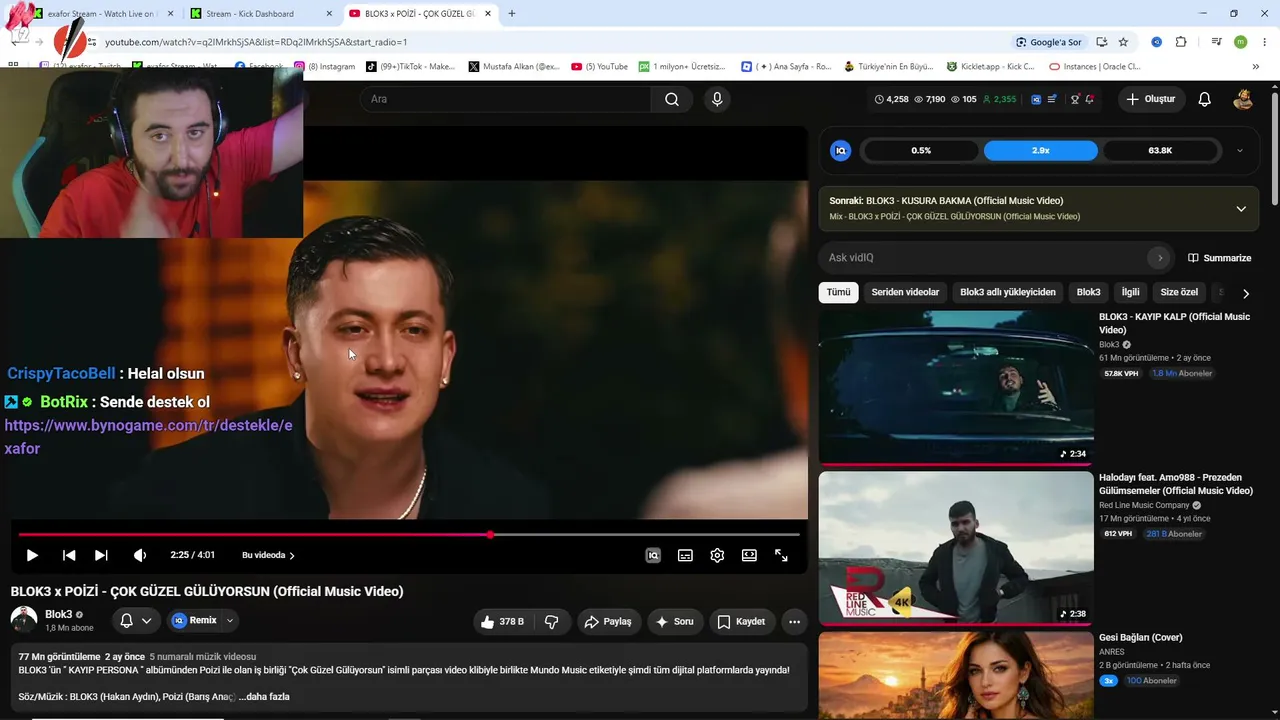Expand the vidIQ score panel chevron
The width and height of the screenshot is (1280, 720).
click(1240, 150)
